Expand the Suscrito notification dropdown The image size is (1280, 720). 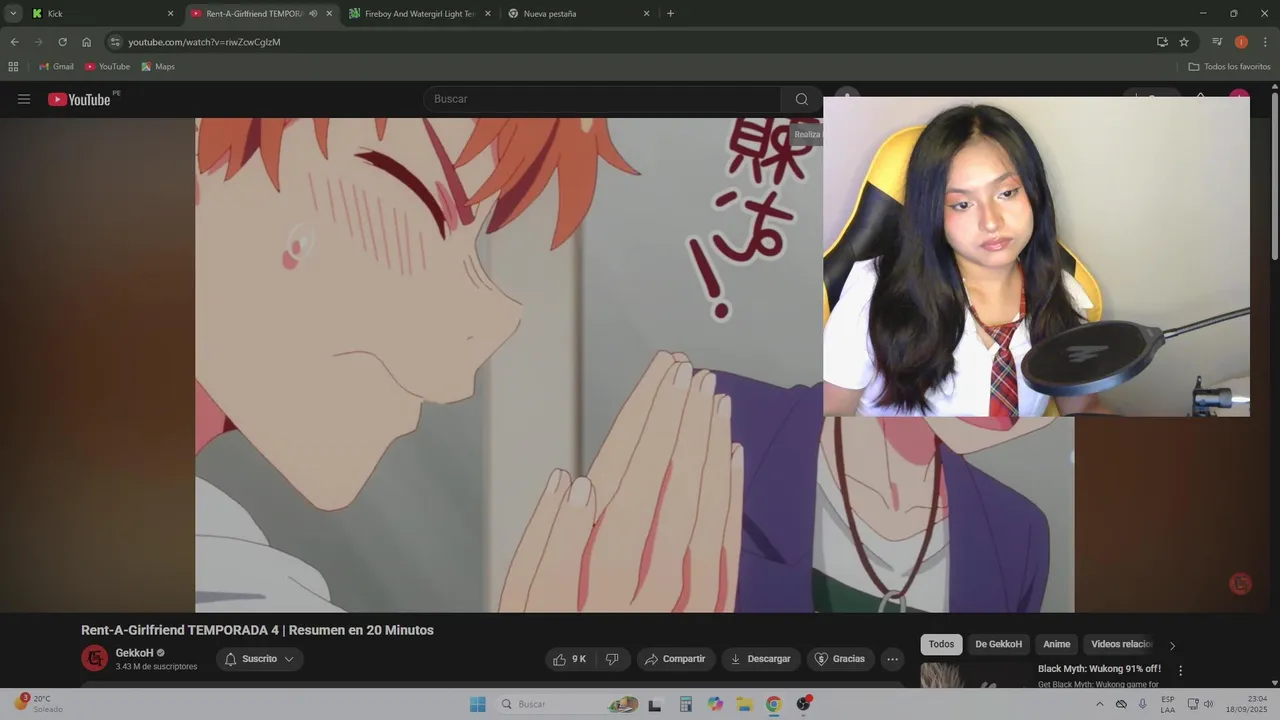pos(259,659)
